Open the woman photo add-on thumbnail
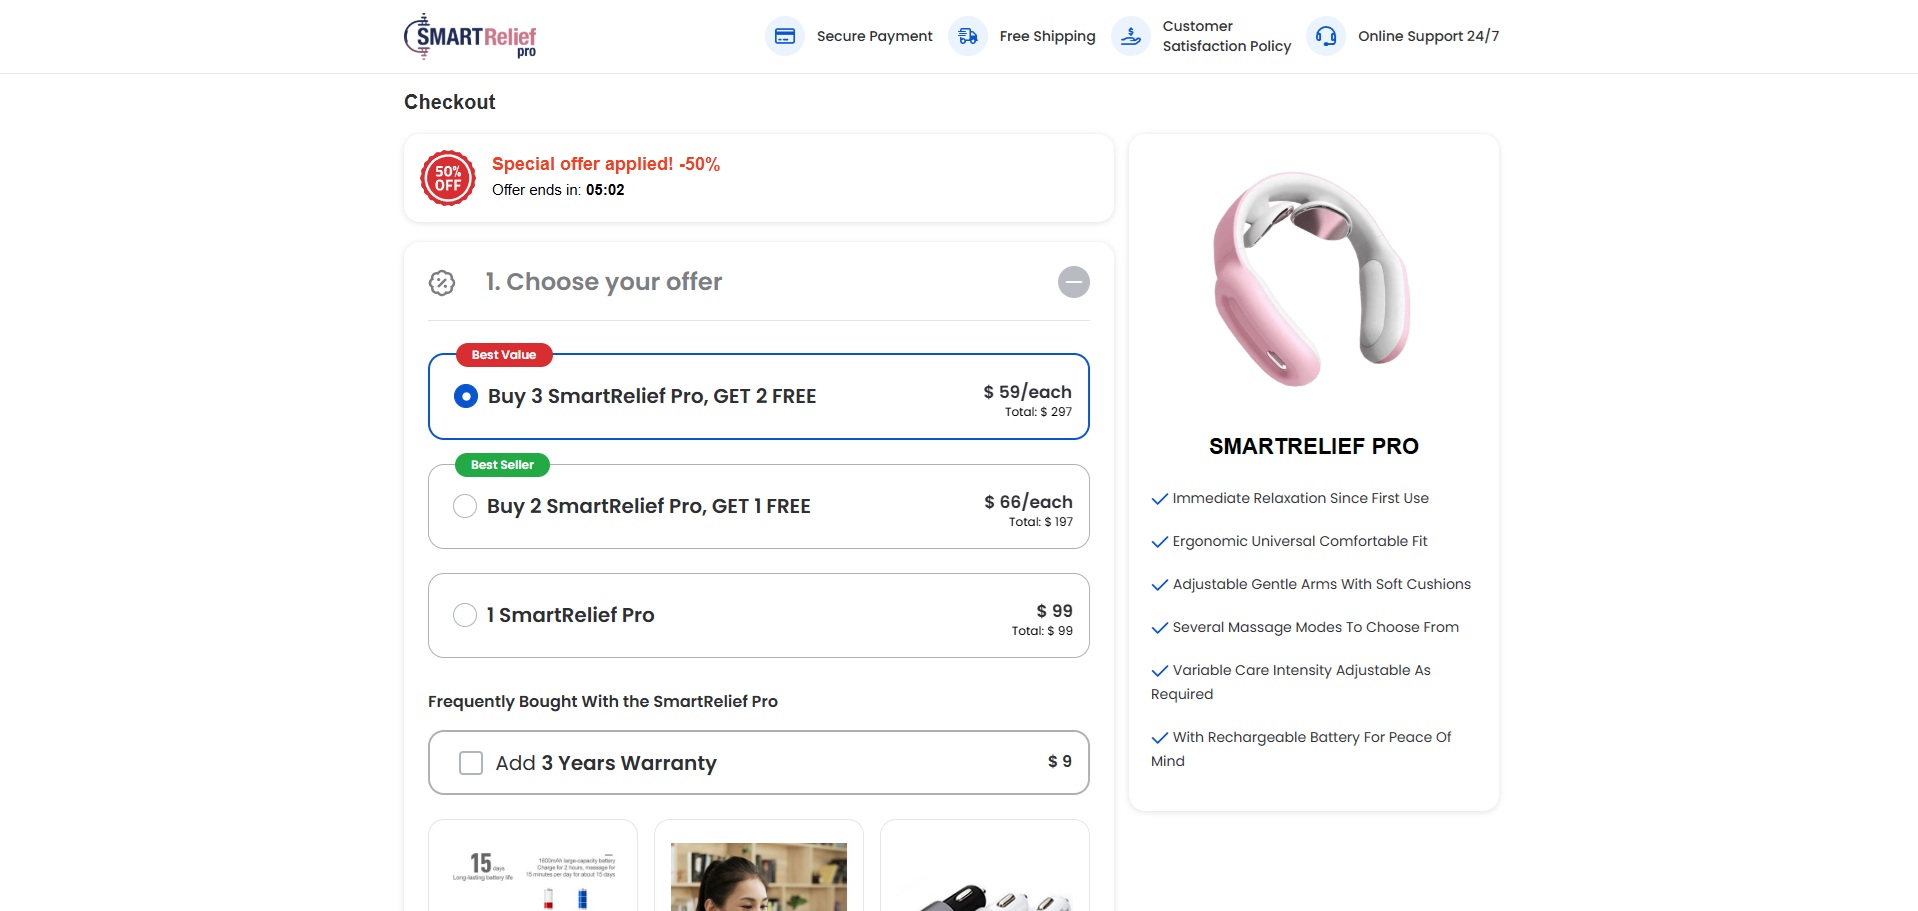 pos(759,875)
